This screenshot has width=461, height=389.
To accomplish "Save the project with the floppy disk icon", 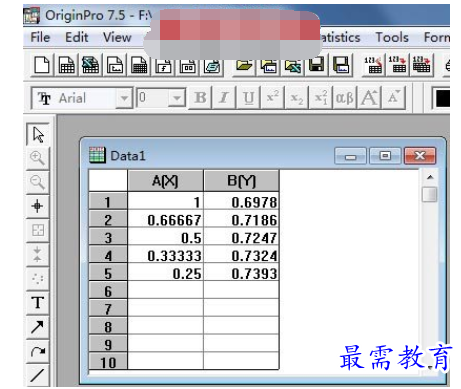I will (317, 65).
